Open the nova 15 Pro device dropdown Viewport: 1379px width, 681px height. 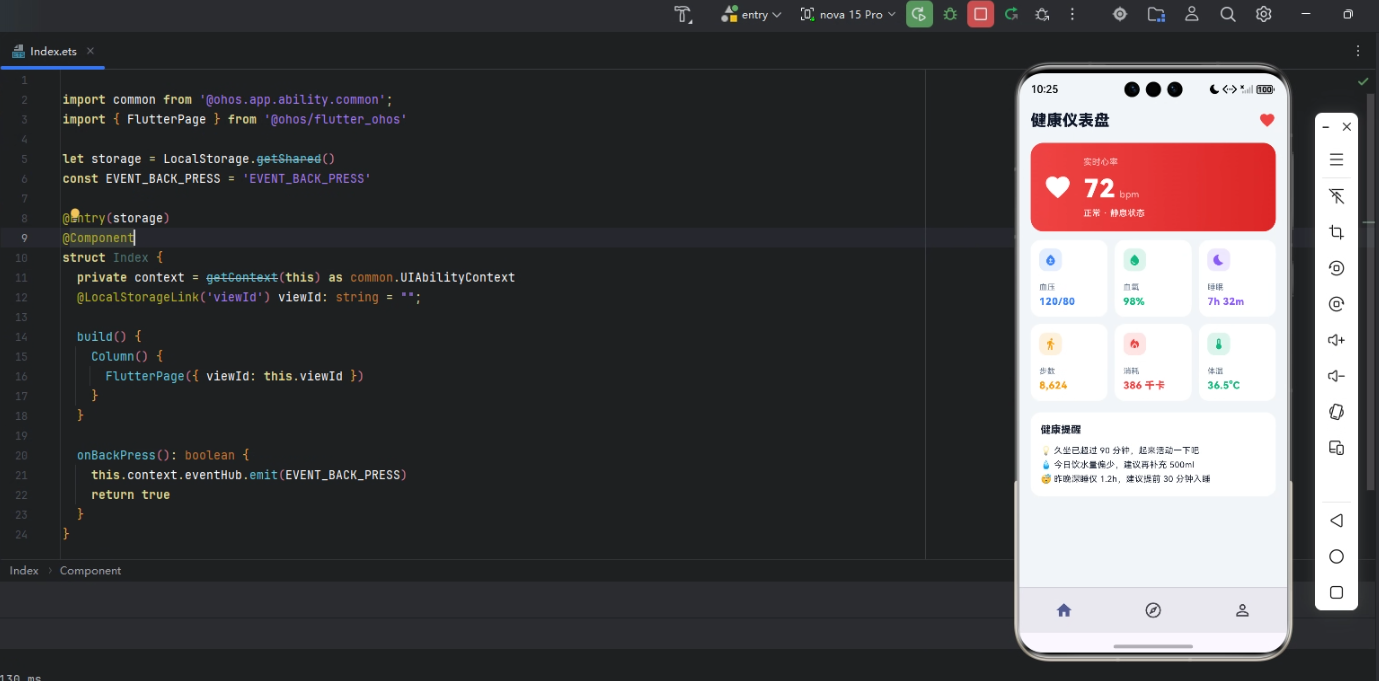[x=848, y=14]
